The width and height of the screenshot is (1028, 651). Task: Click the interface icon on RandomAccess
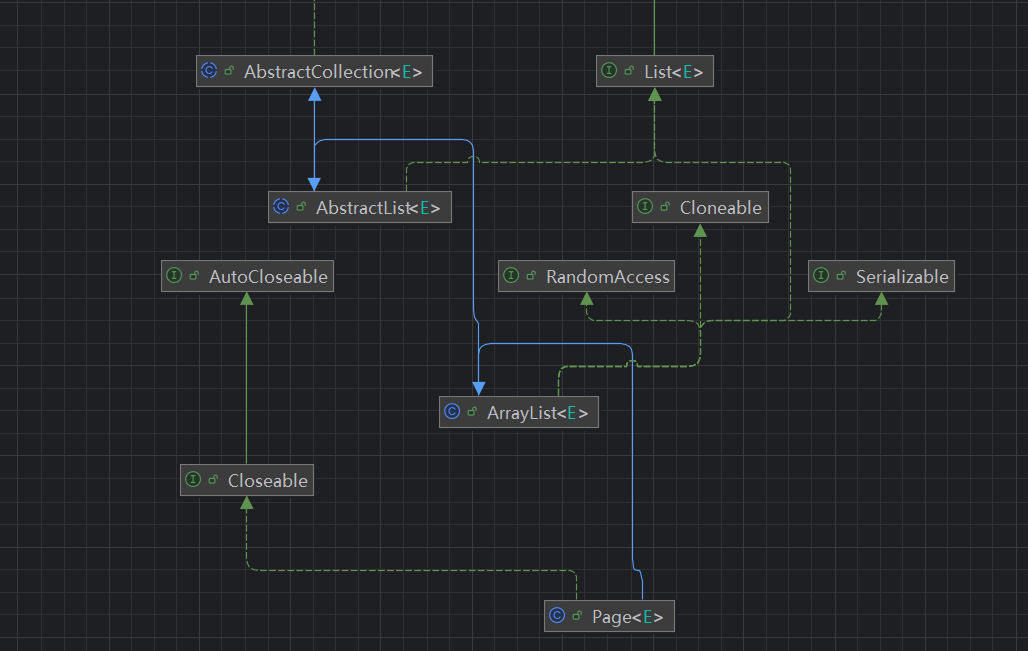pos(511,275)
